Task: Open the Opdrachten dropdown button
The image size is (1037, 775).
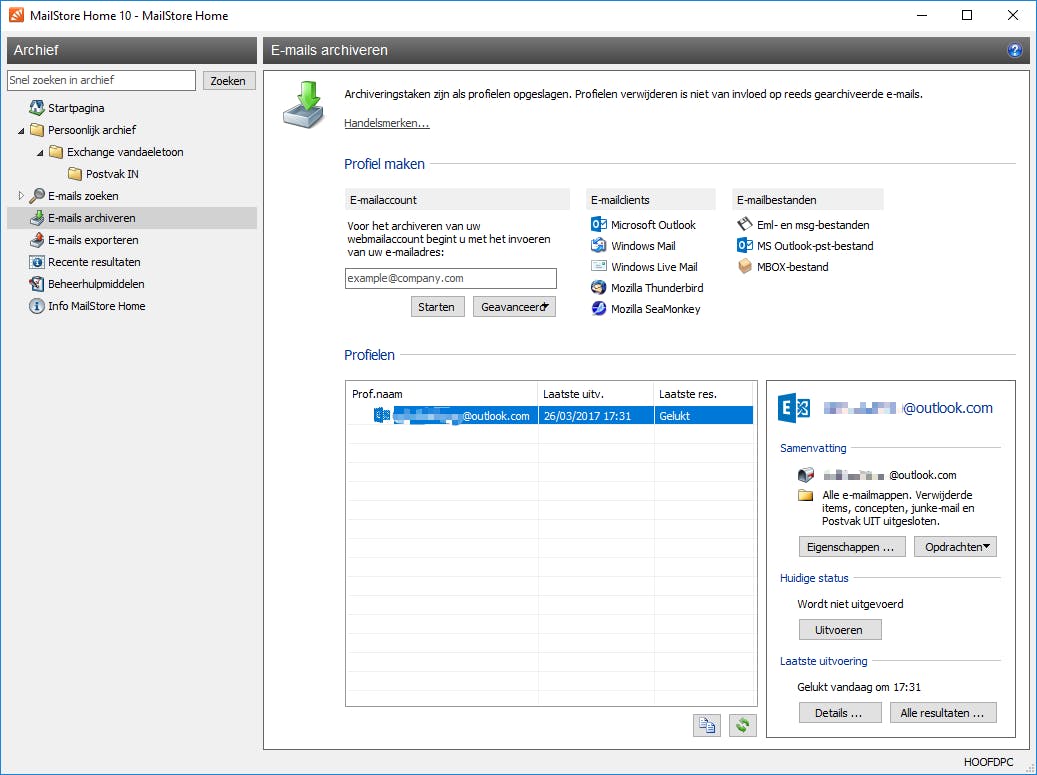Action: (x=955, y=547)
